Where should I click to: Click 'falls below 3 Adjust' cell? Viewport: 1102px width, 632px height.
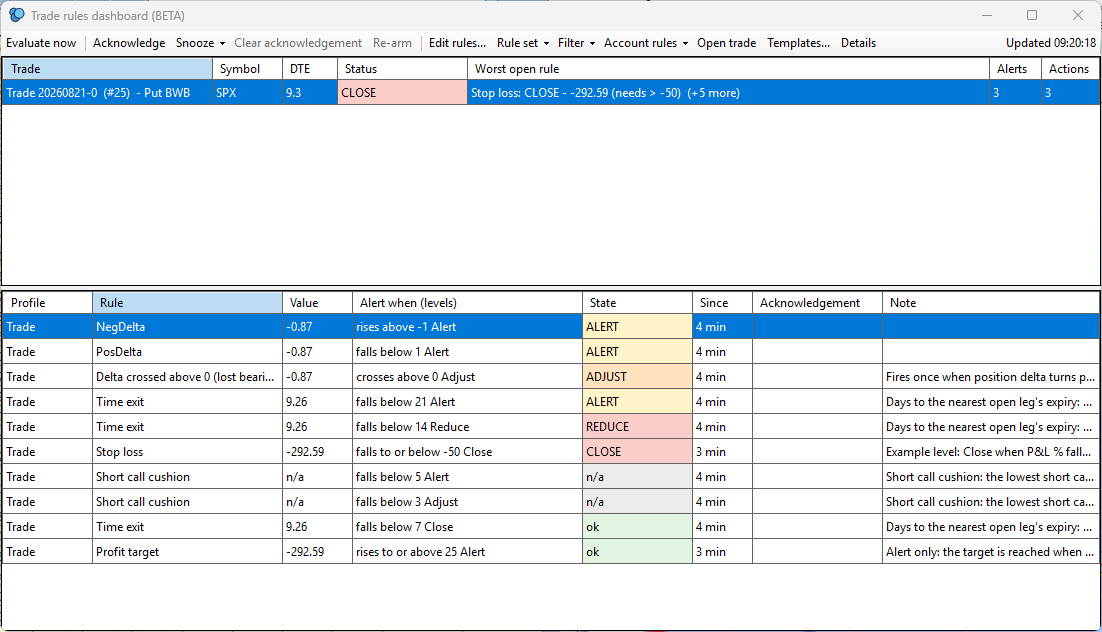pos(467,502)
